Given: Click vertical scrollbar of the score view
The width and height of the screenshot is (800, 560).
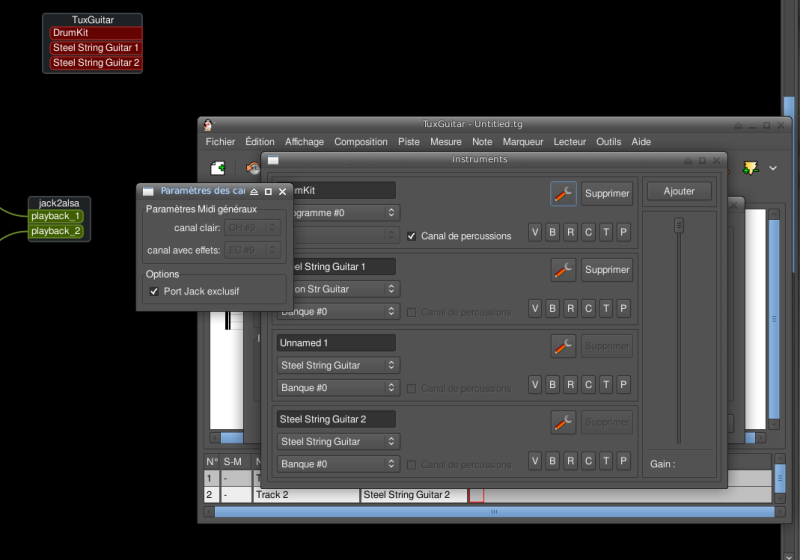Looking at the screenshot, I should click(x=774, y=319).
